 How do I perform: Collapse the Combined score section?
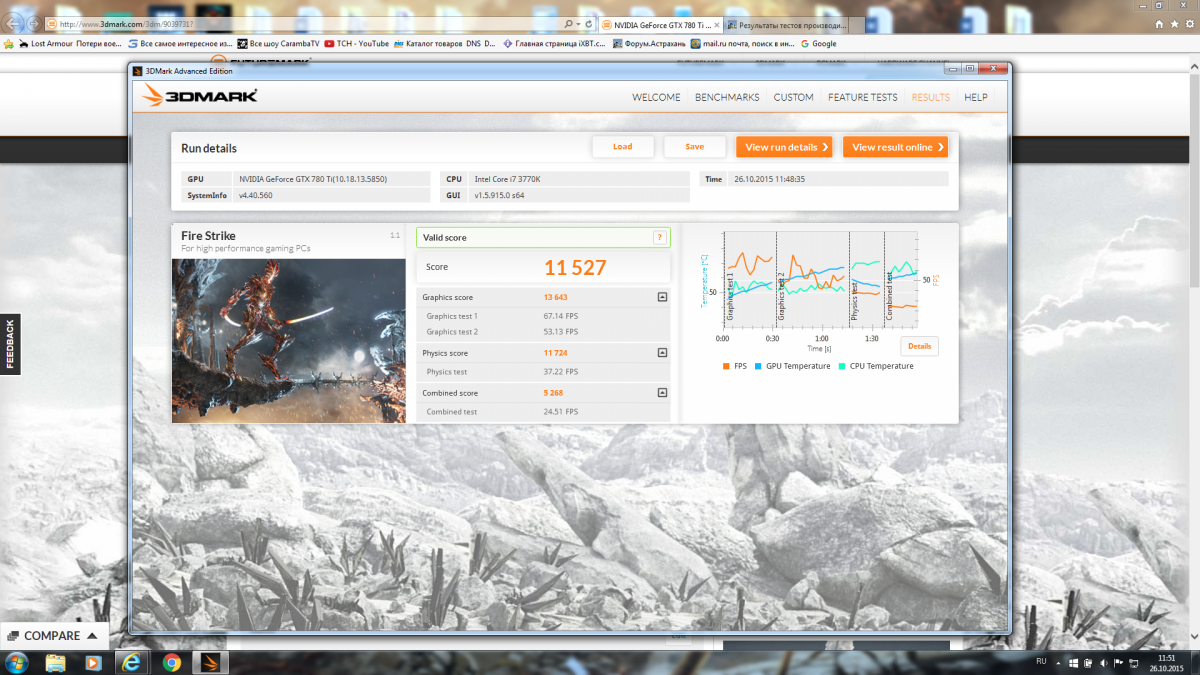662,393
